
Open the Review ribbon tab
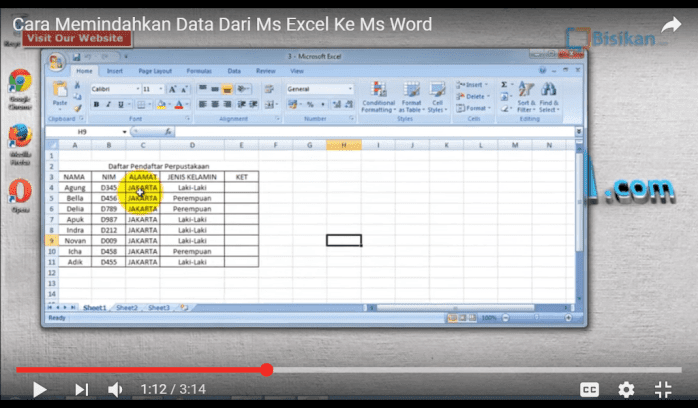click(x=266, y=71)
